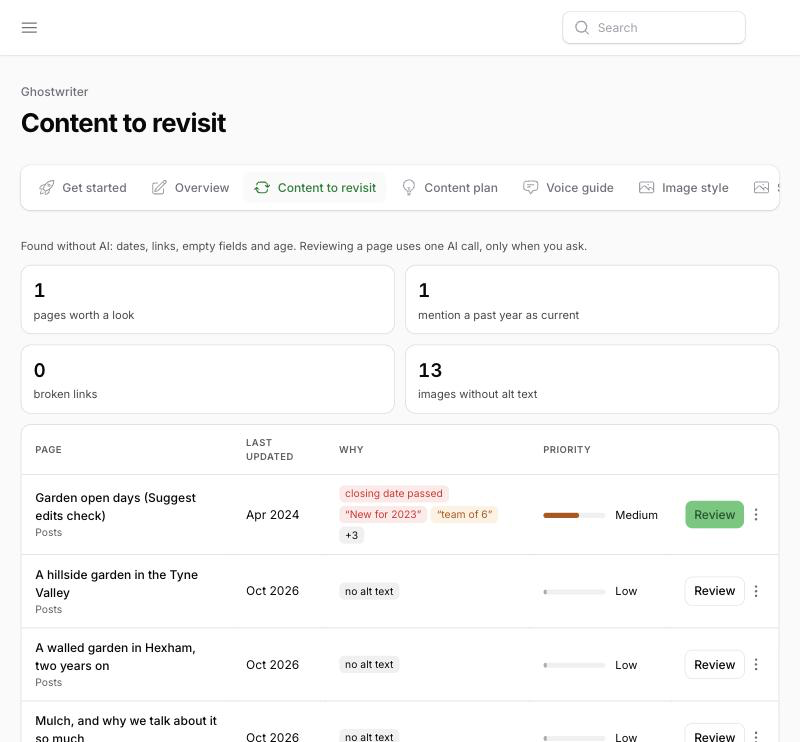Click the speech bubble icon beside Voice guide
The image size is (800, 742).
point(530,188)
